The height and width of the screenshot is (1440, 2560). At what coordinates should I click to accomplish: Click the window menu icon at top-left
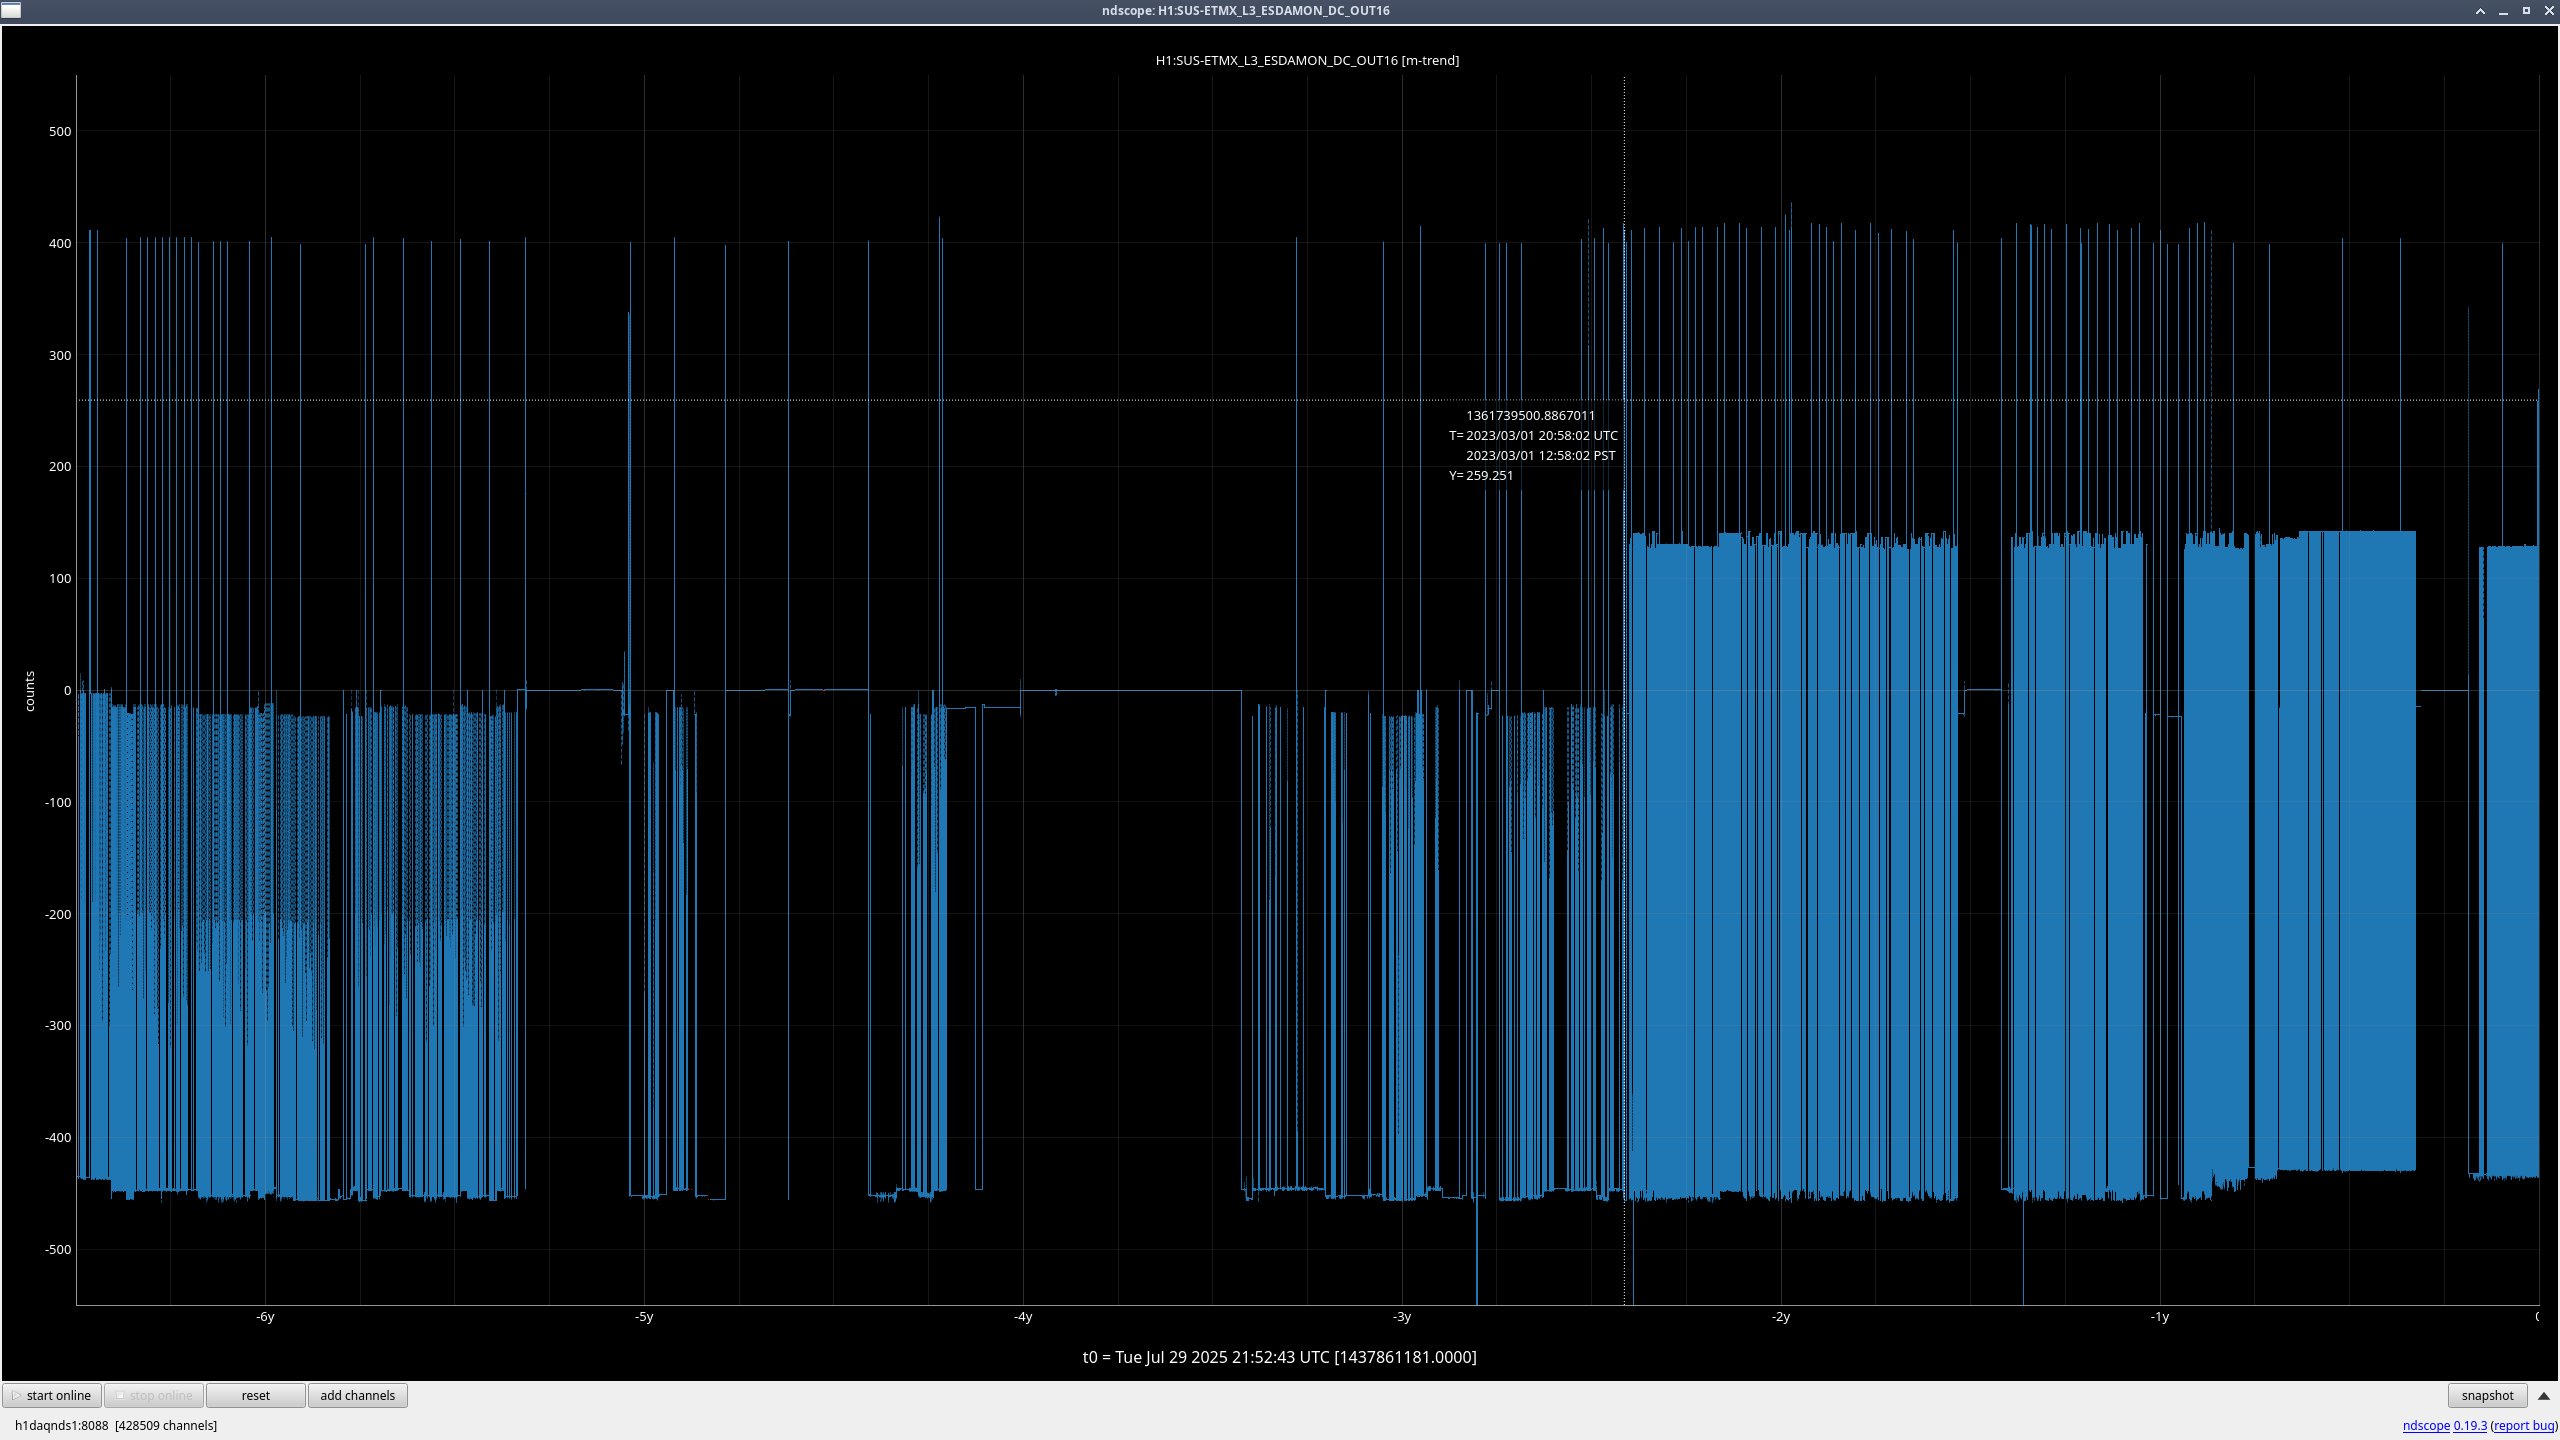coord(11,10)
